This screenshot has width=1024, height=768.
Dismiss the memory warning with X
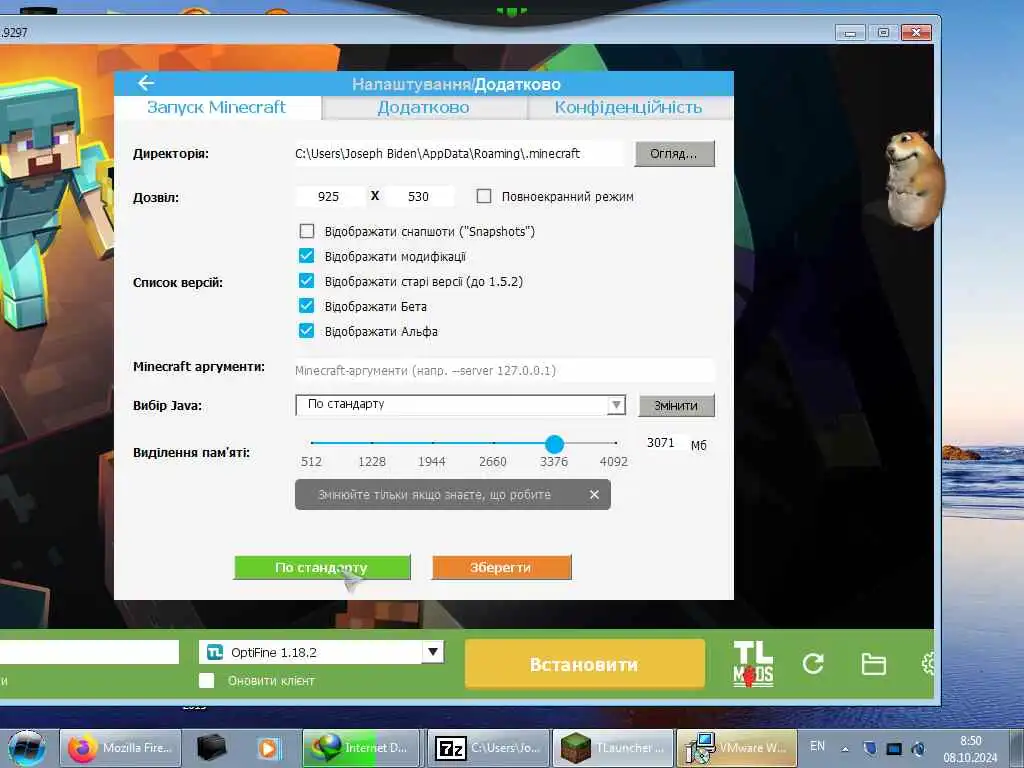(x=594, y=494)
